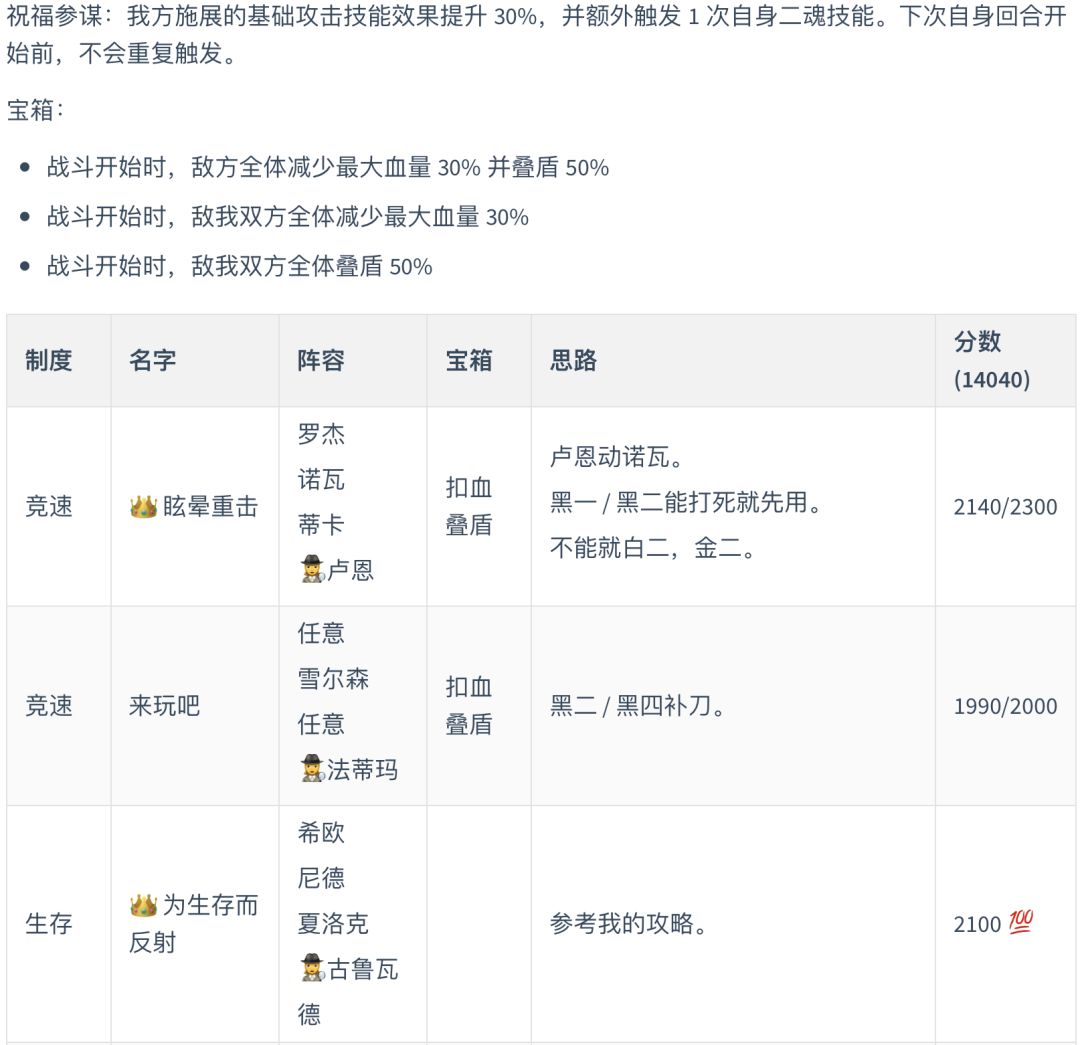This screenshot has height=1045, width=1080.
Task: Click the lineup entry 法蒂玛
Action: pyautogui.click(x=362, y=769)
